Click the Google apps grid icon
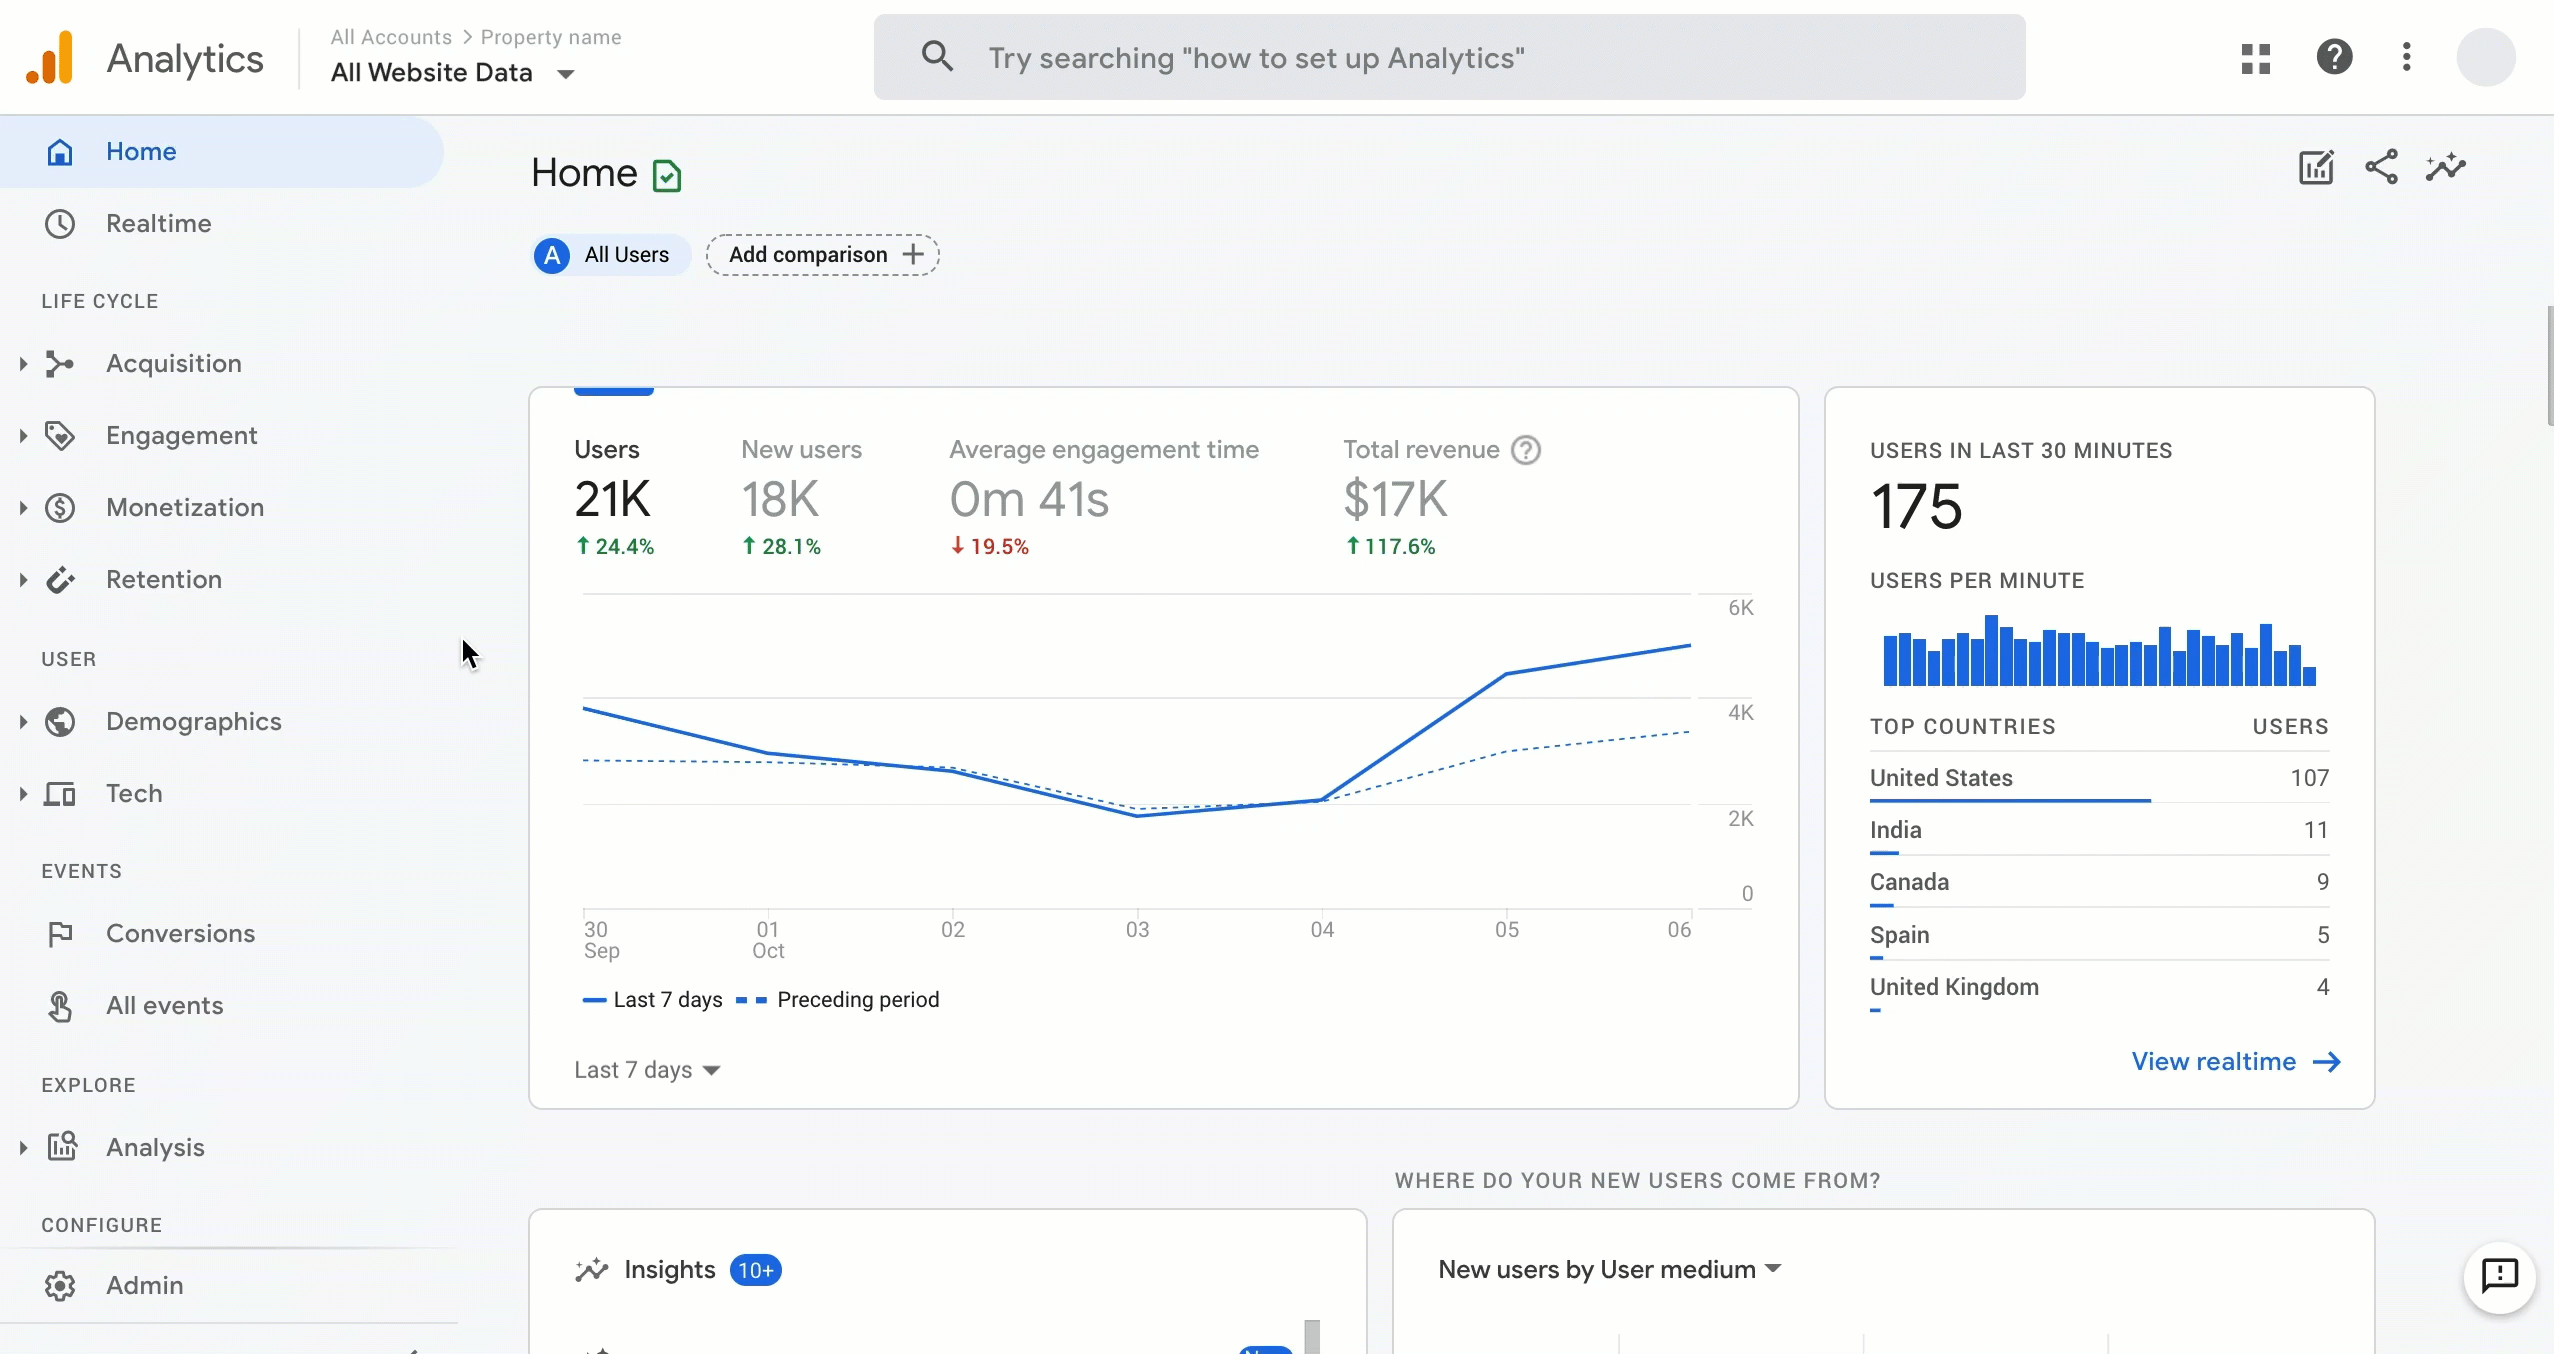 tap(2255, 57)
